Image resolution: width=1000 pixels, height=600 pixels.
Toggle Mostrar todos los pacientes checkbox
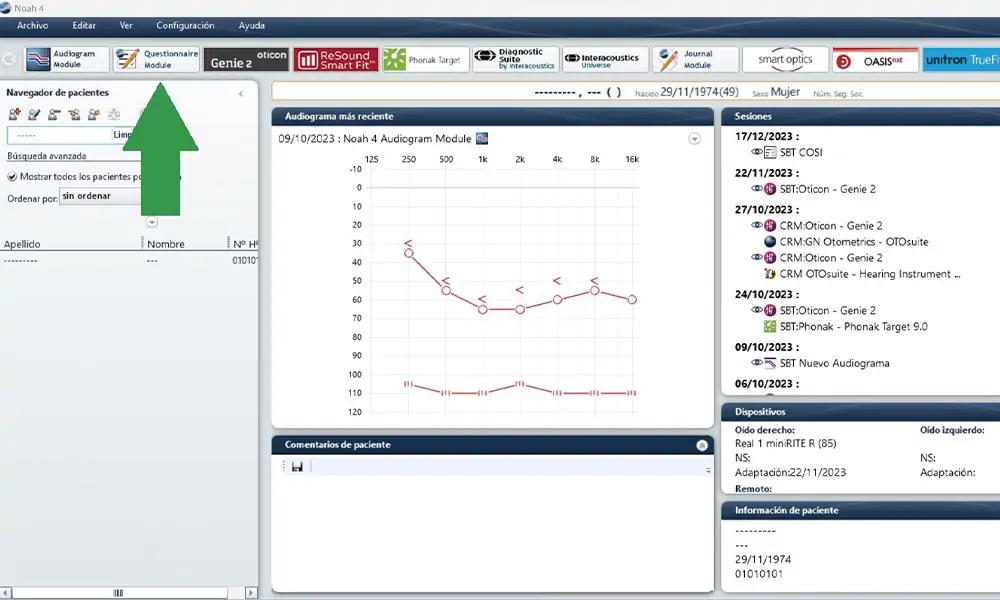pos(11,177)
